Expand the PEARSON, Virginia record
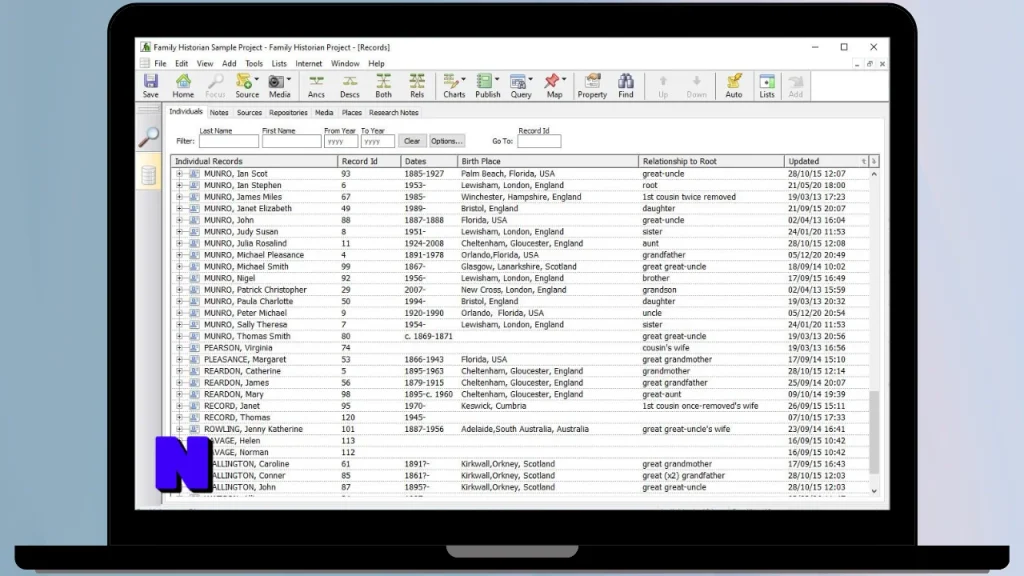This screenshot has width=1024, height=576. pos(180,348)
